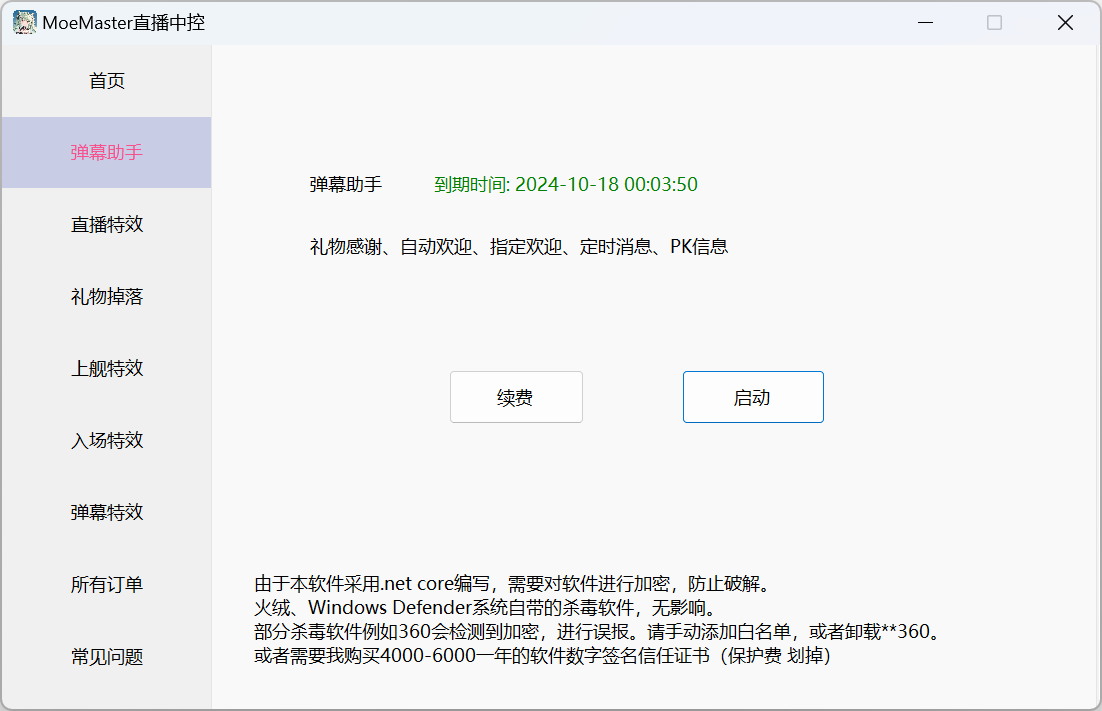Click the line about 火绒、Windows Defender
This screenshot has width=1102, height=711.
(x=485, y=608)
